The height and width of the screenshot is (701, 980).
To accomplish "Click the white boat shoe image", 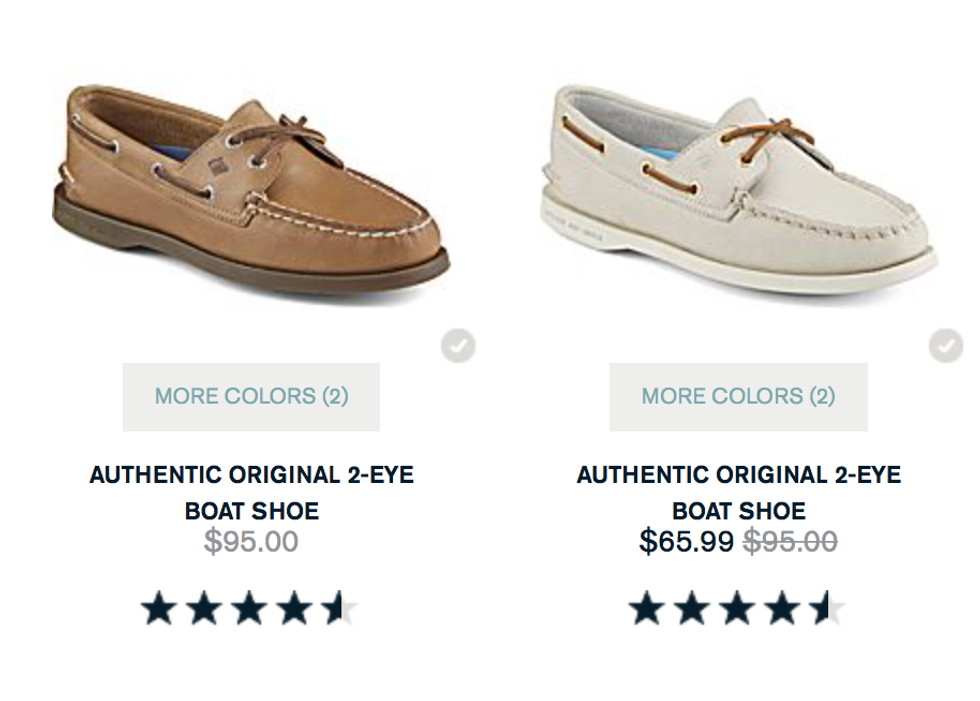I will [738, 190].
